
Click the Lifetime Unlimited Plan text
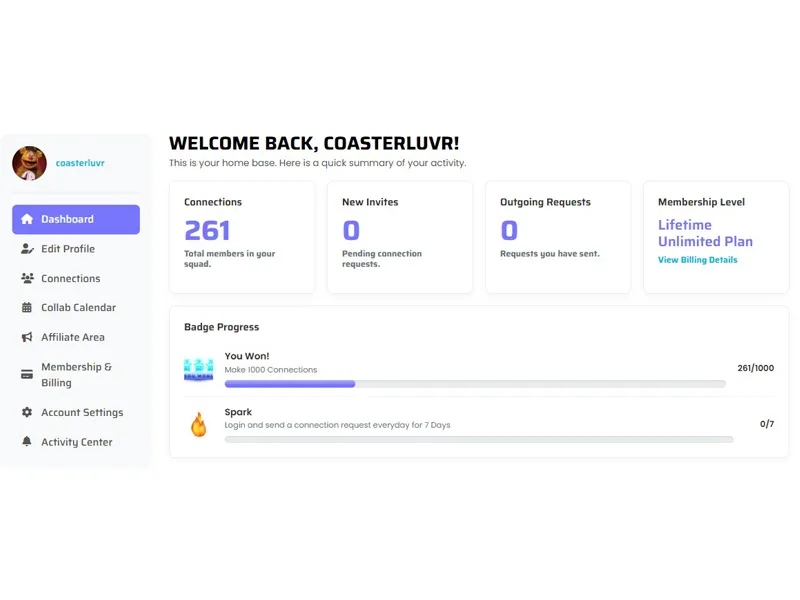pos(705,233)
